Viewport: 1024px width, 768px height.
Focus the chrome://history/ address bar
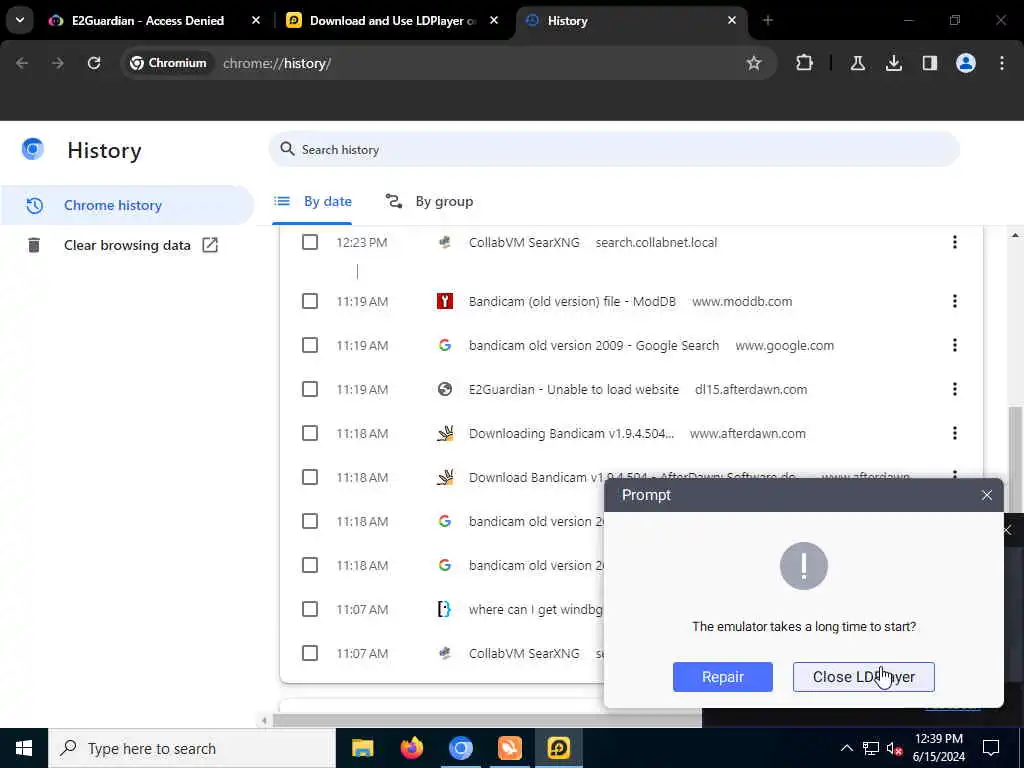[x=277, y=63]
